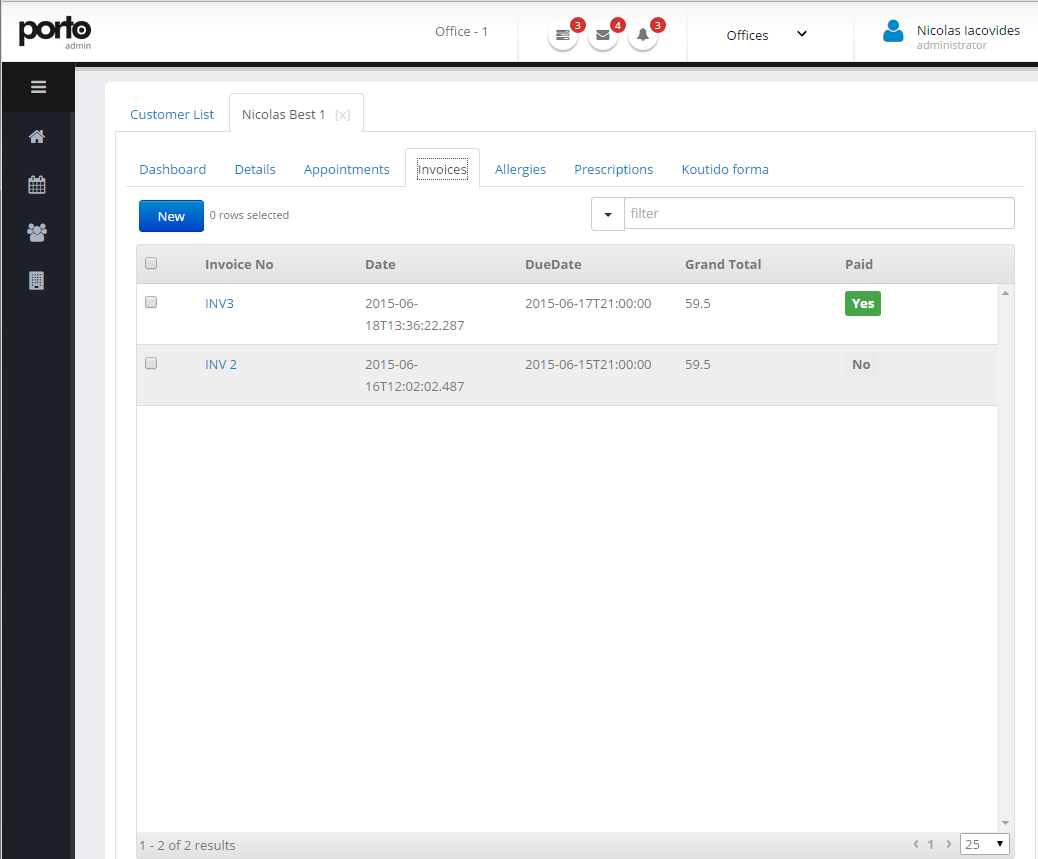Image resolution: width=1038 pixels, height=859 pixels.
Task: Click the 0 rows selected text
Action: [x=249, y=215]
